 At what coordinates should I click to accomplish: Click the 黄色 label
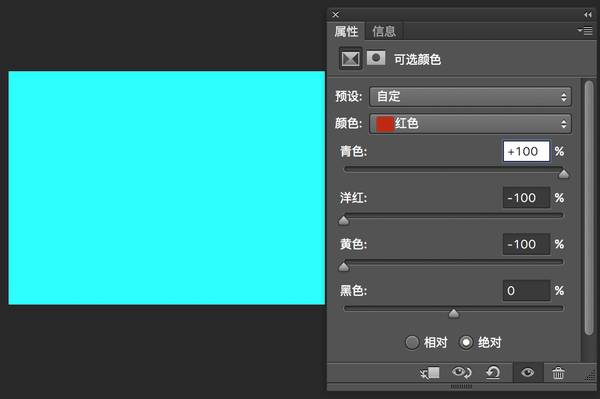(353, 244)
